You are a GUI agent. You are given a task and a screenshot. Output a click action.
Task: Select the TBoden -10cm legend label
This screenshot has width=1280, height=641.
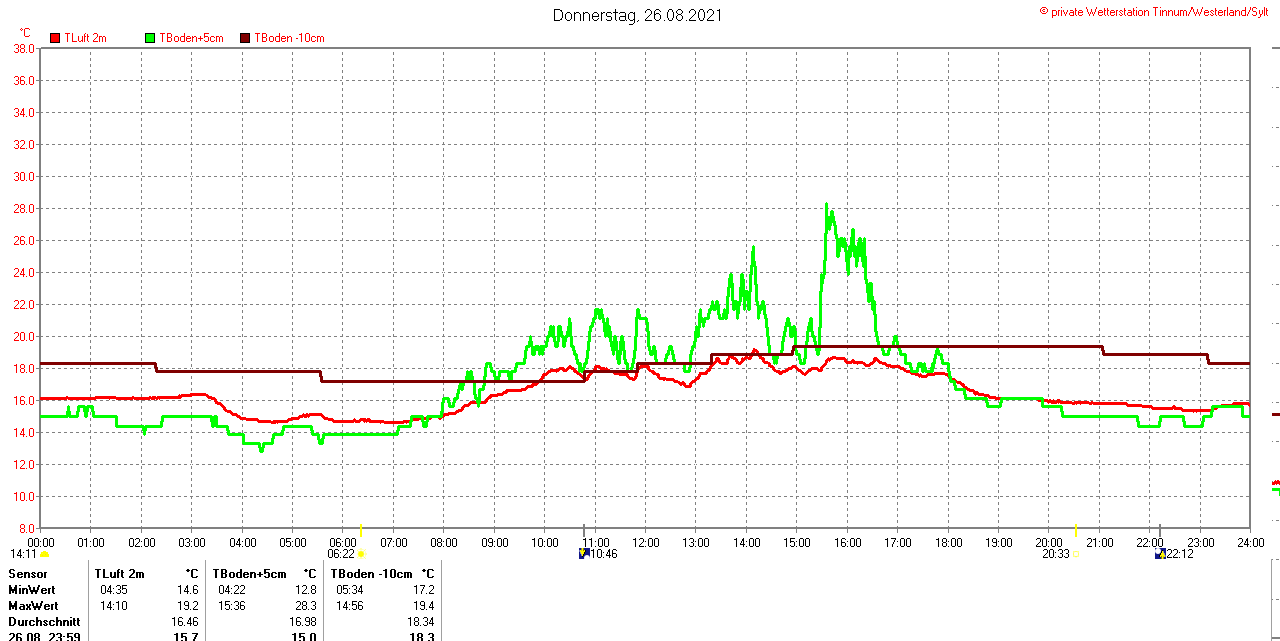point(289,38)
